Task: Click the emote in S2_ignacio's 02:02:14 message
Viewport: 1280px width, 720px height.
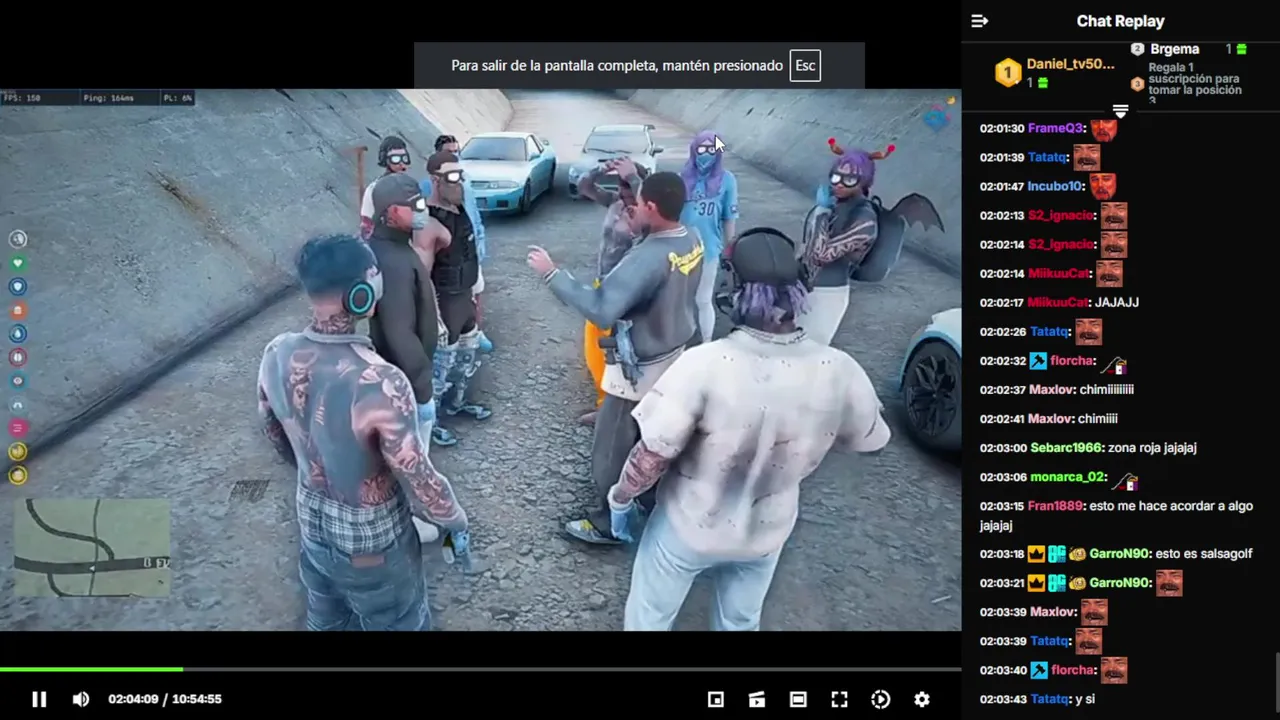Action: (1114, 245)
